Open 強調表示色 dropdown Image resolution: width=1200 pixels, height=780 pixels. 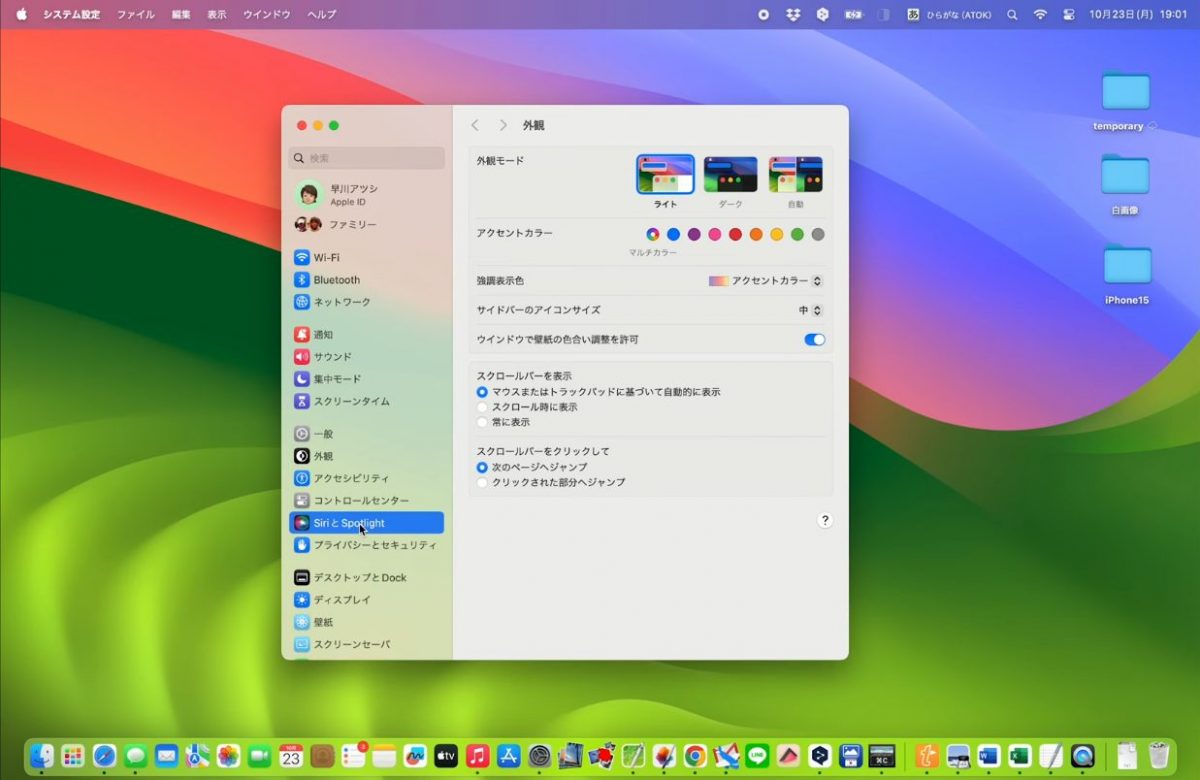point(766,281)
